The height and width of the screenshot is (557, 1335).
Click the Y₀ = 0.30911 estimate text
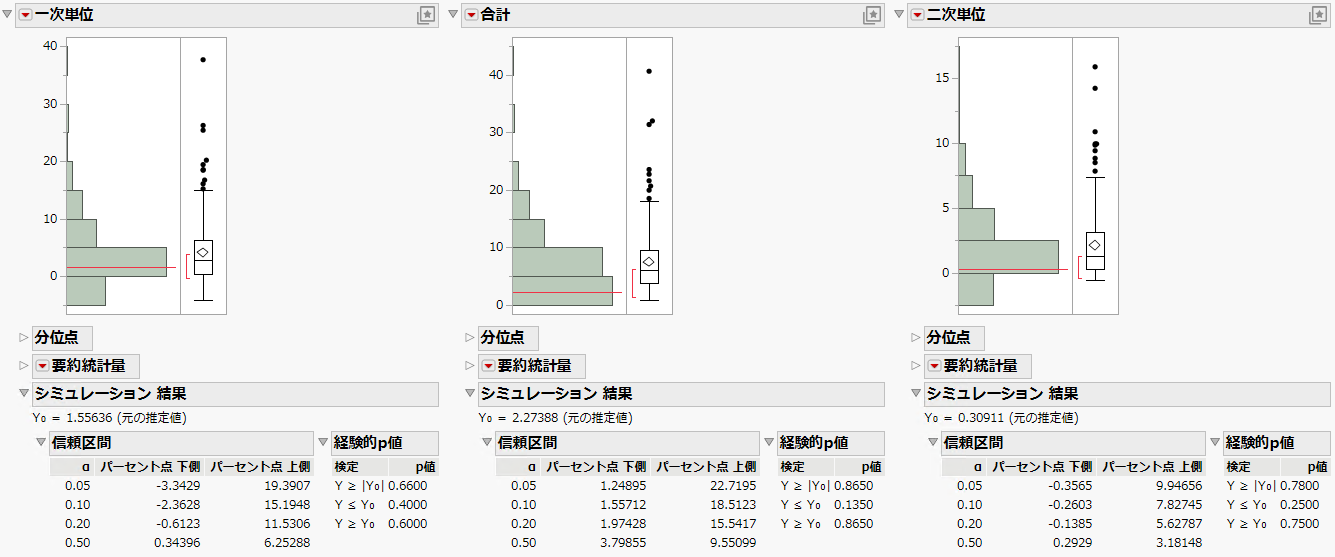pyautogui.click(x=1001, y=418)
